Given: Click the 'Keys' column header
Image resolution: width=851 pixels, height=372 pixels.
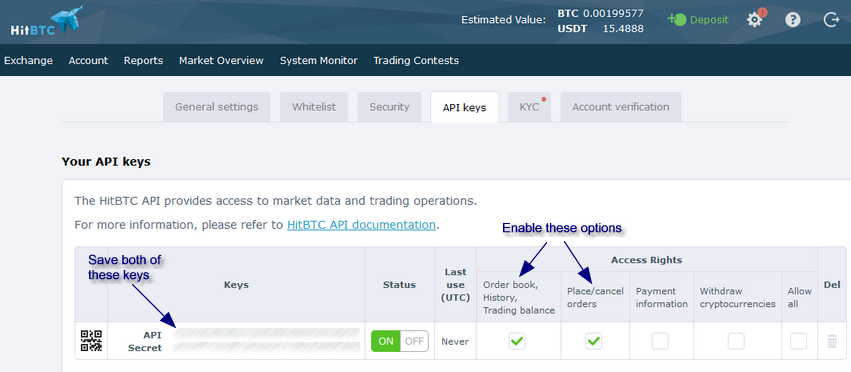Looking at the screenshot, I should point(236,285).
